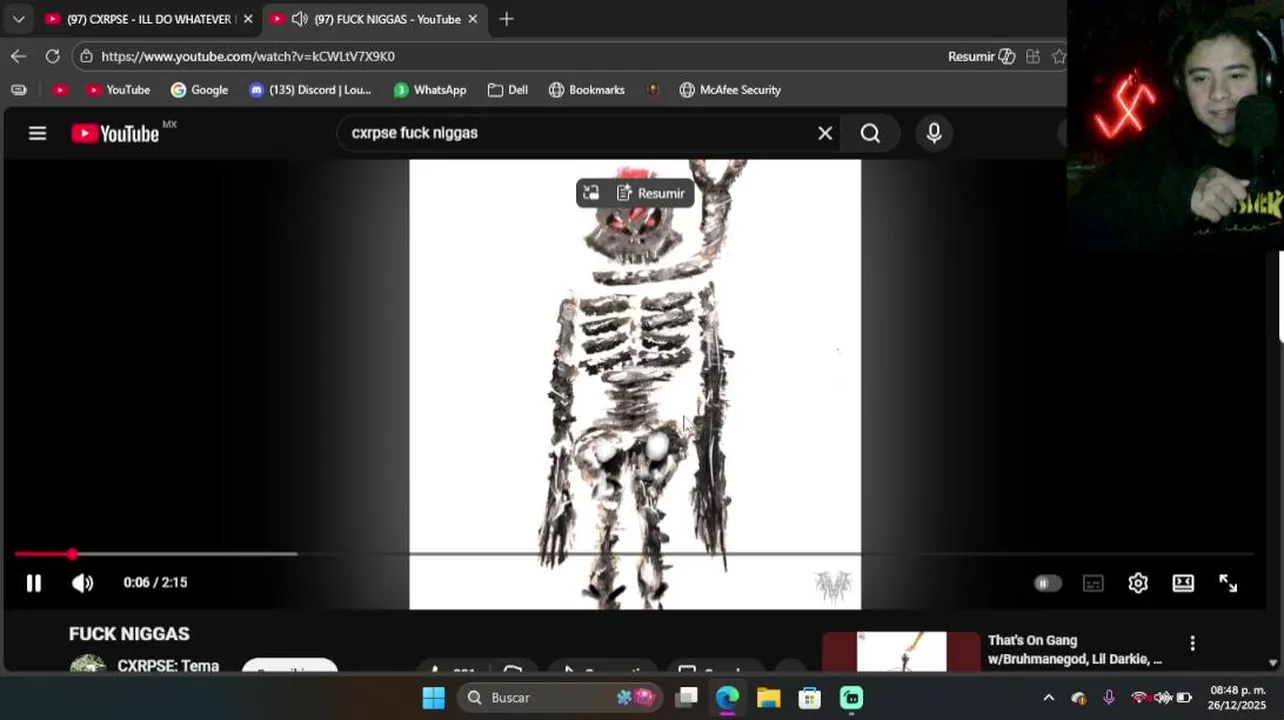Open the Discord bookmark
The width and height of the screenshot is (1284, 720).
pos(309,90)
